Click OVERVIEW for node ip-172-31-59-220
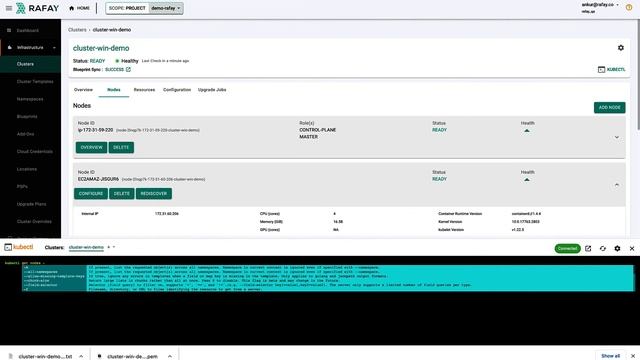This screenshot has width=640, height=360. point(91,147)
